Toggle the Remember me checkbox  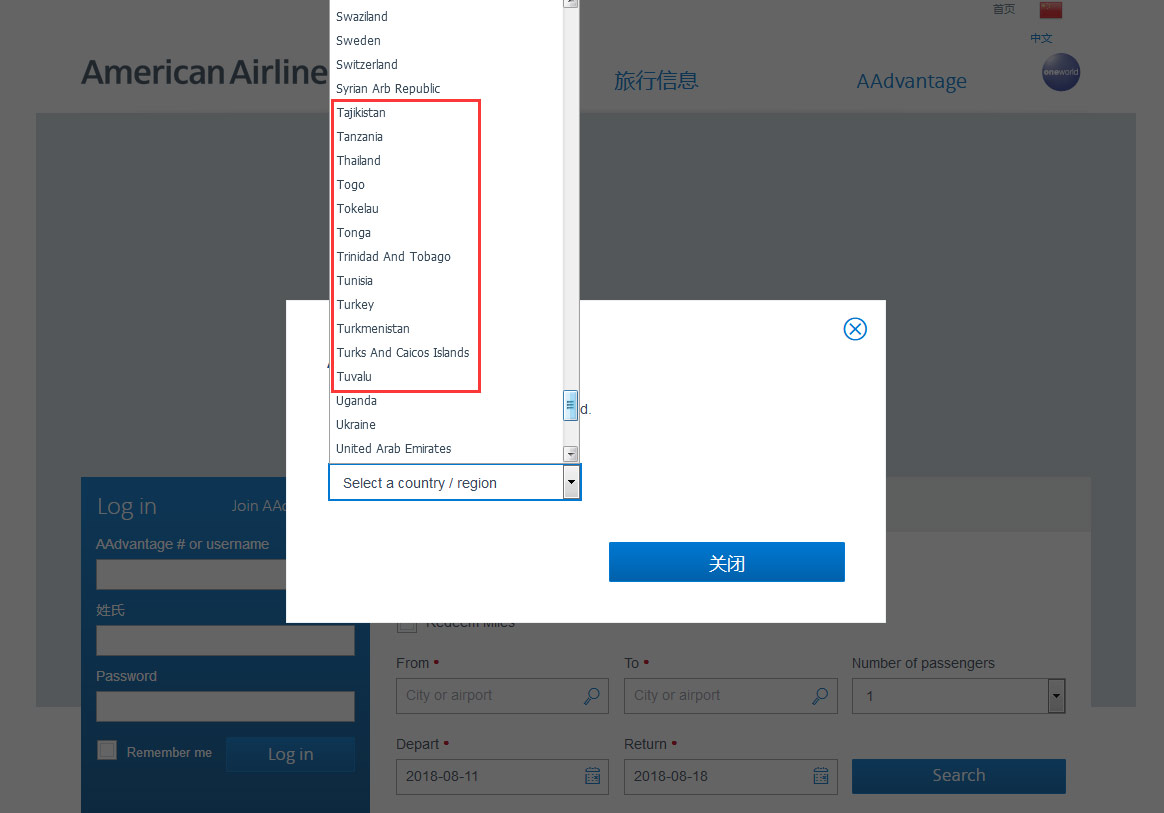coord(107,751)
